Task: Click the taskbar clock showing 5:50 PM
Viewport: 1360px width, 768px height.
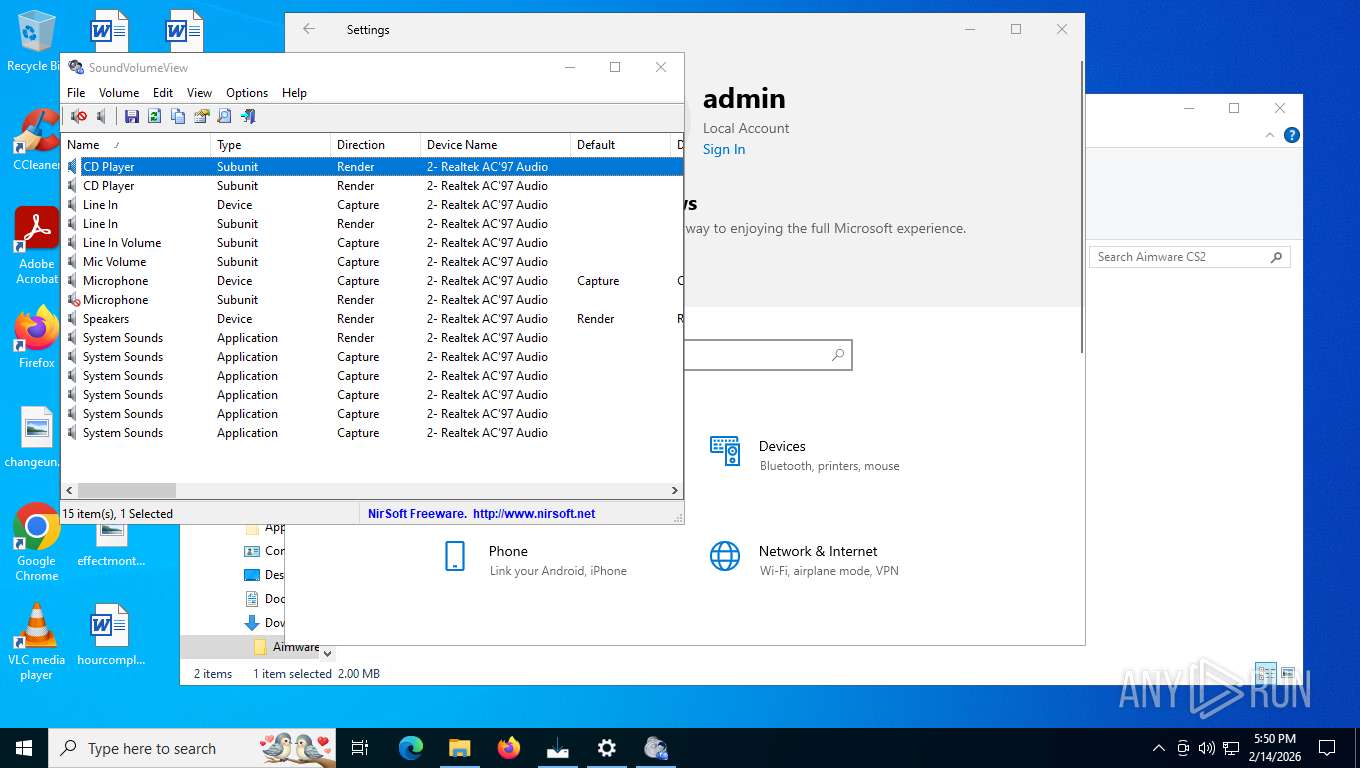Action: click(x=1274, y=748)
